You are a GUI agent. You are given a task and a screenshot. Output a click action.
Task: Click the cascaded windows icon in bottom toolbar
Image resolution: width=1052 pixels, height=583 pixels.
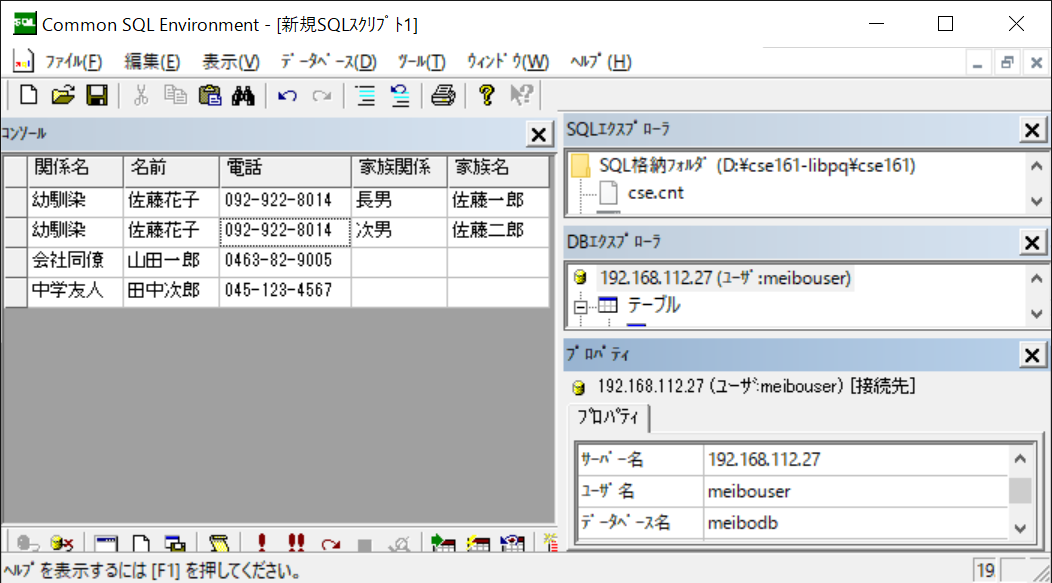(175, 543)
